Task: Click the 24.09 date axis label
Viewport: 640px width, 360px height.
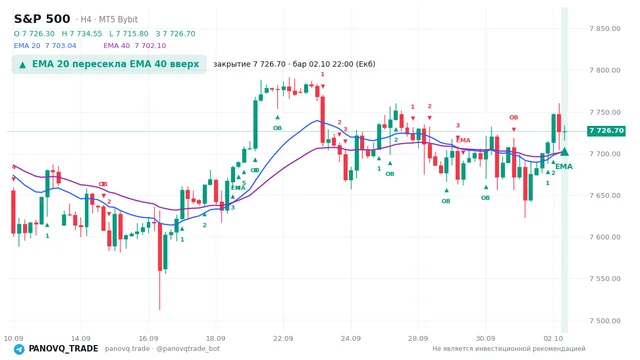Action: pos(351,338)
